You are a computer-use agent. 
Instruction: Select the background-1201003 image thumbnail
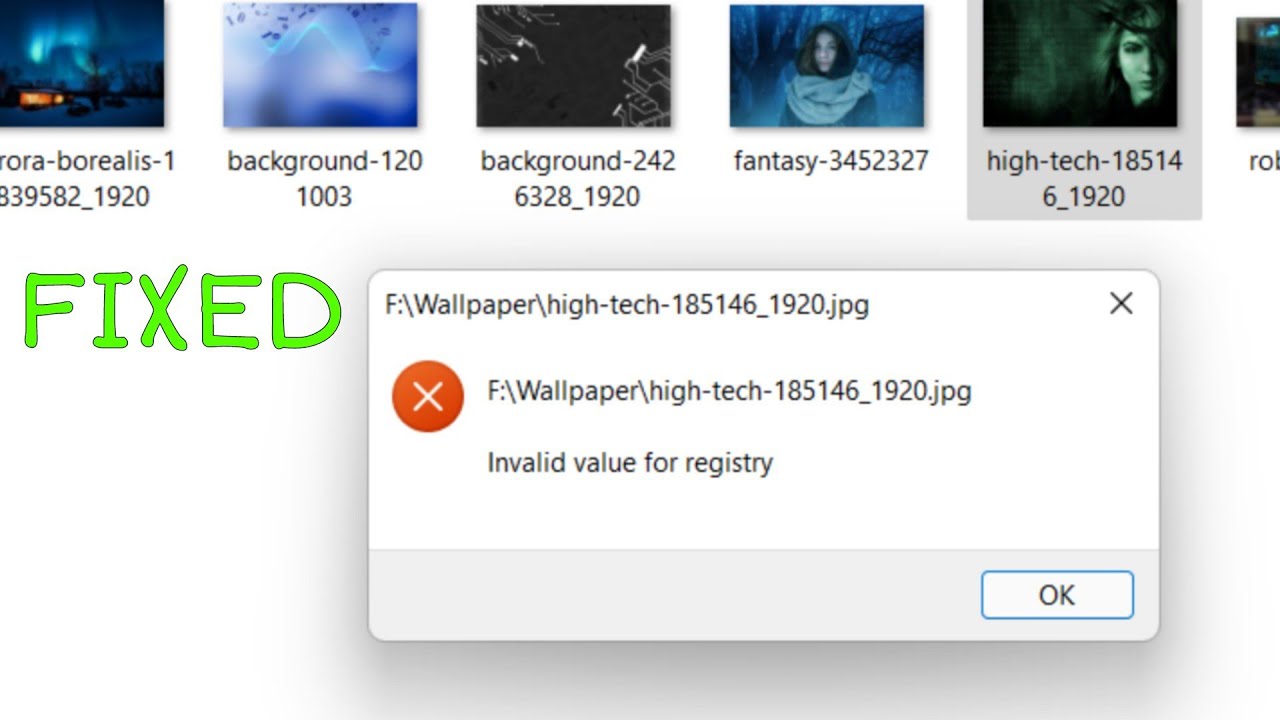pos(320,65)
